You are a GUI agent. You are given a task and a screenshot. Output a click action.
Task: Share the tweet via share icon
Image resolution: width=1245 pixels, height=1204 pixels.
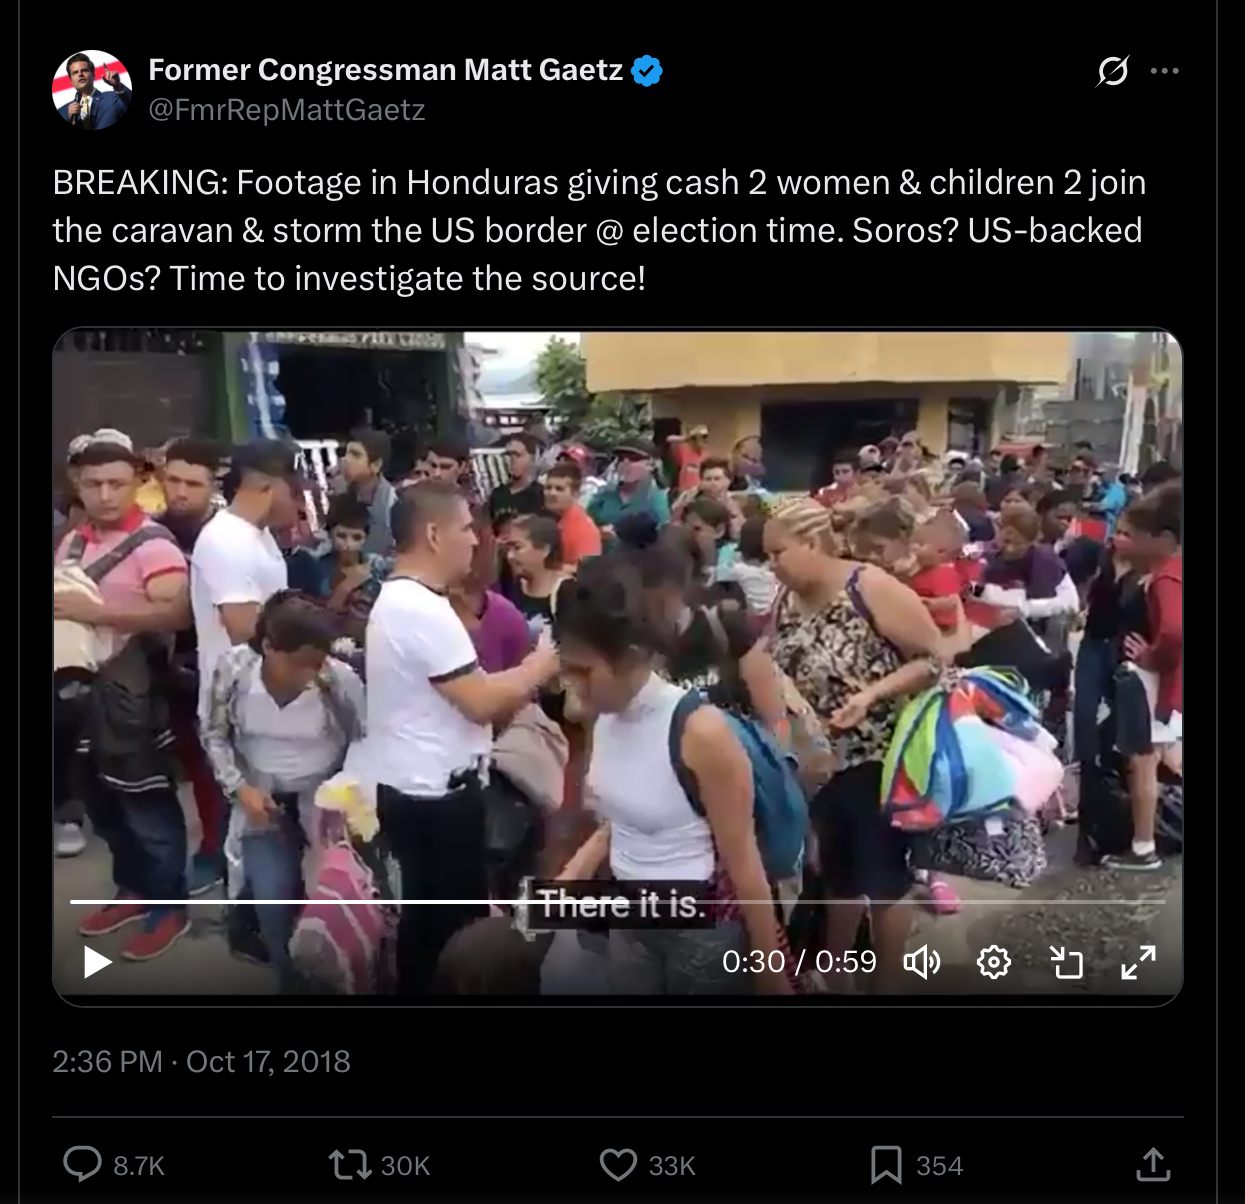click(x=1153, y=1164)
